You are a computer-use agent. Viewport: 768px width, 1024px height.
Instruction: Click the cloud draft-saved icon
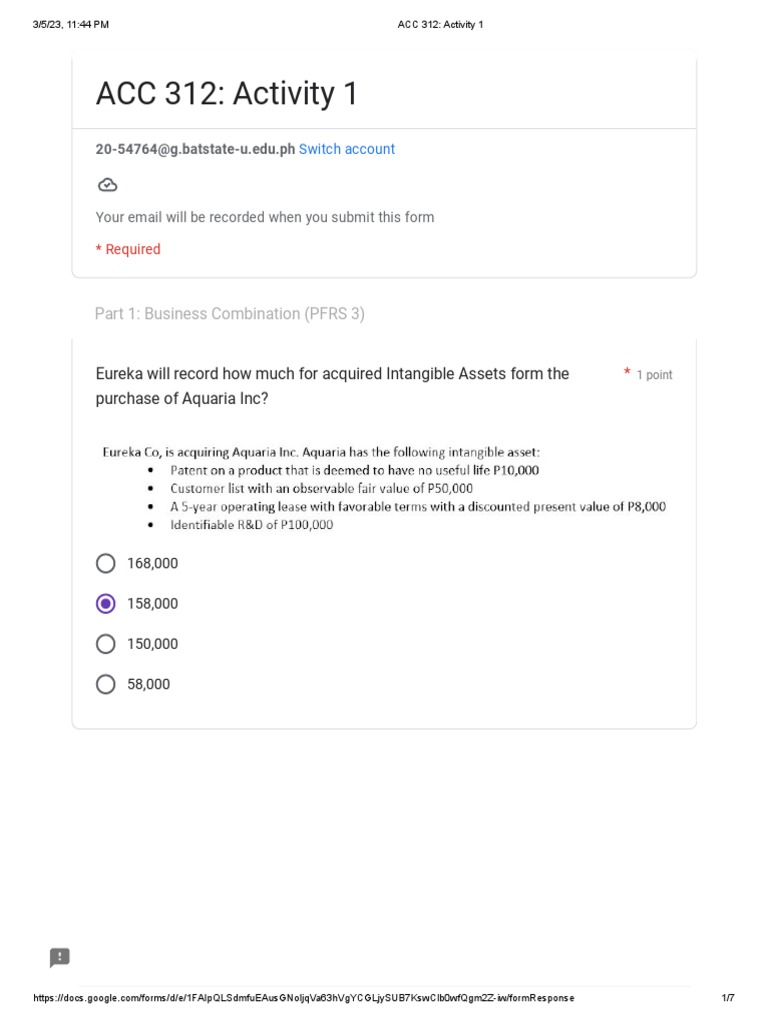(x=107, y=184)
